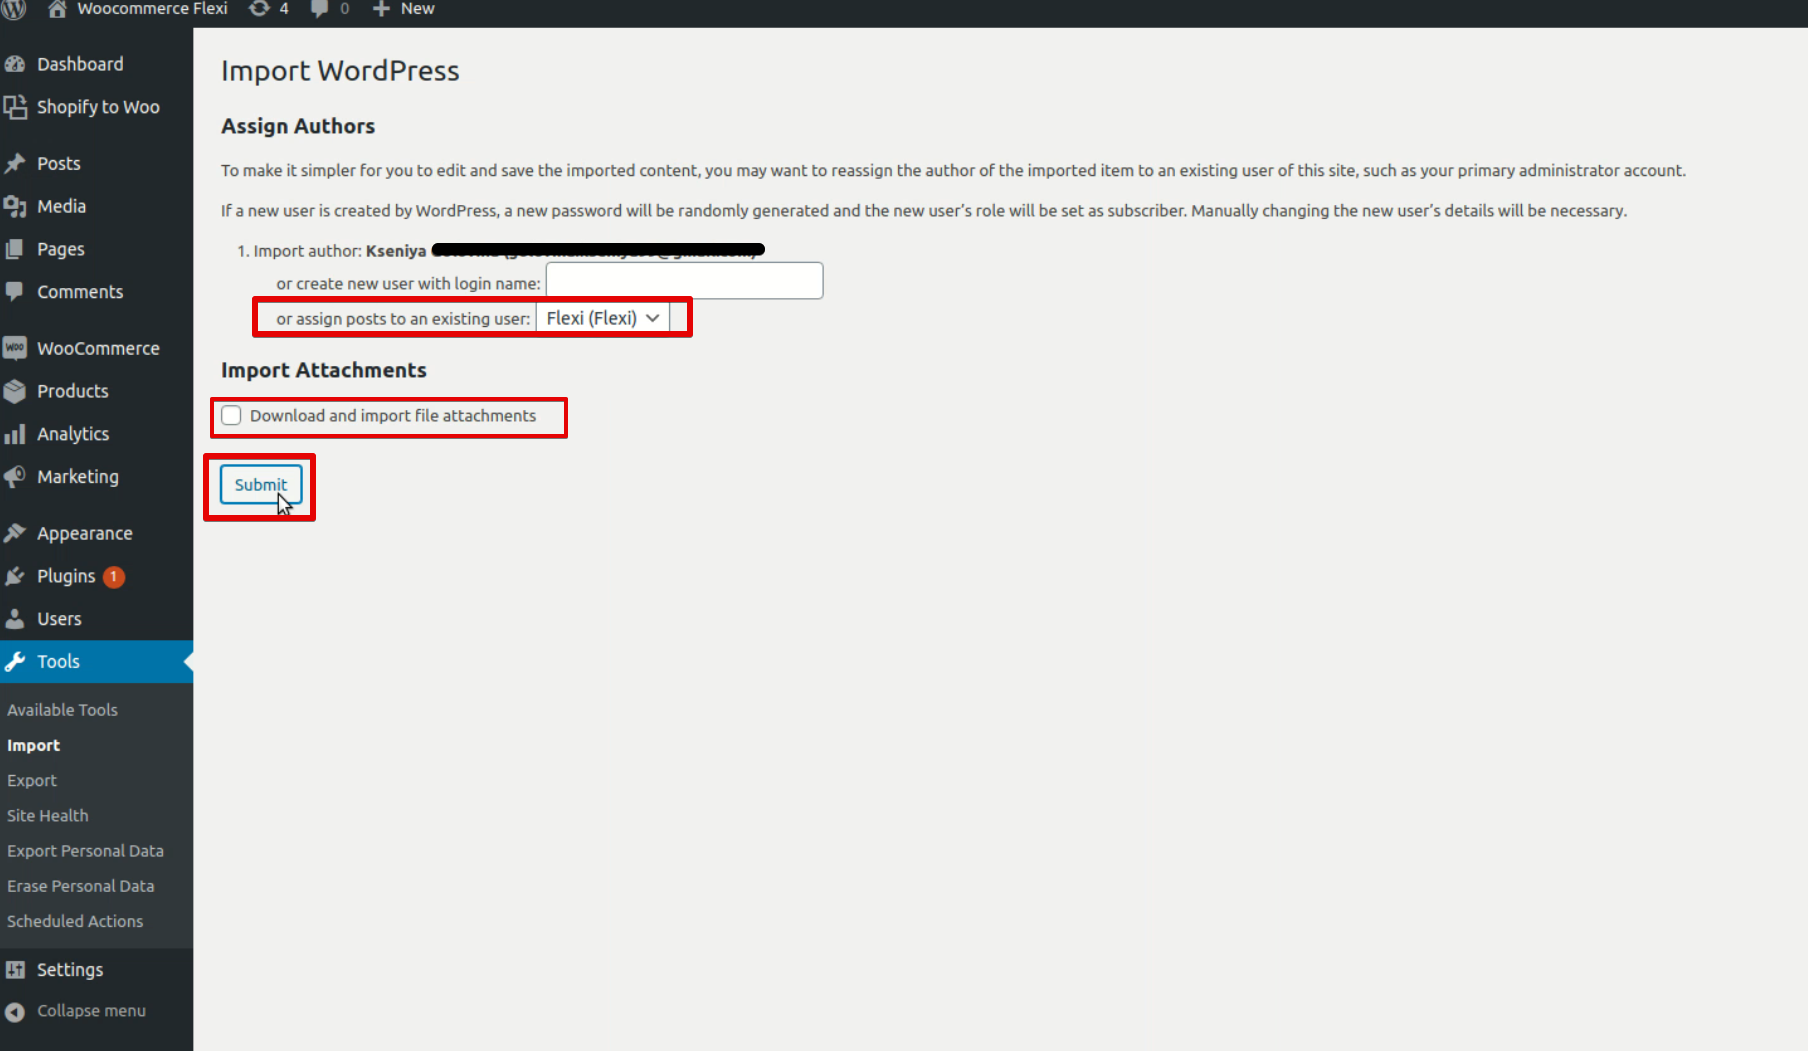Click the WooCommerce logo icon
Viewport: 1808px width, 1051px height.
pyautogui.click(x=15, y=348)
